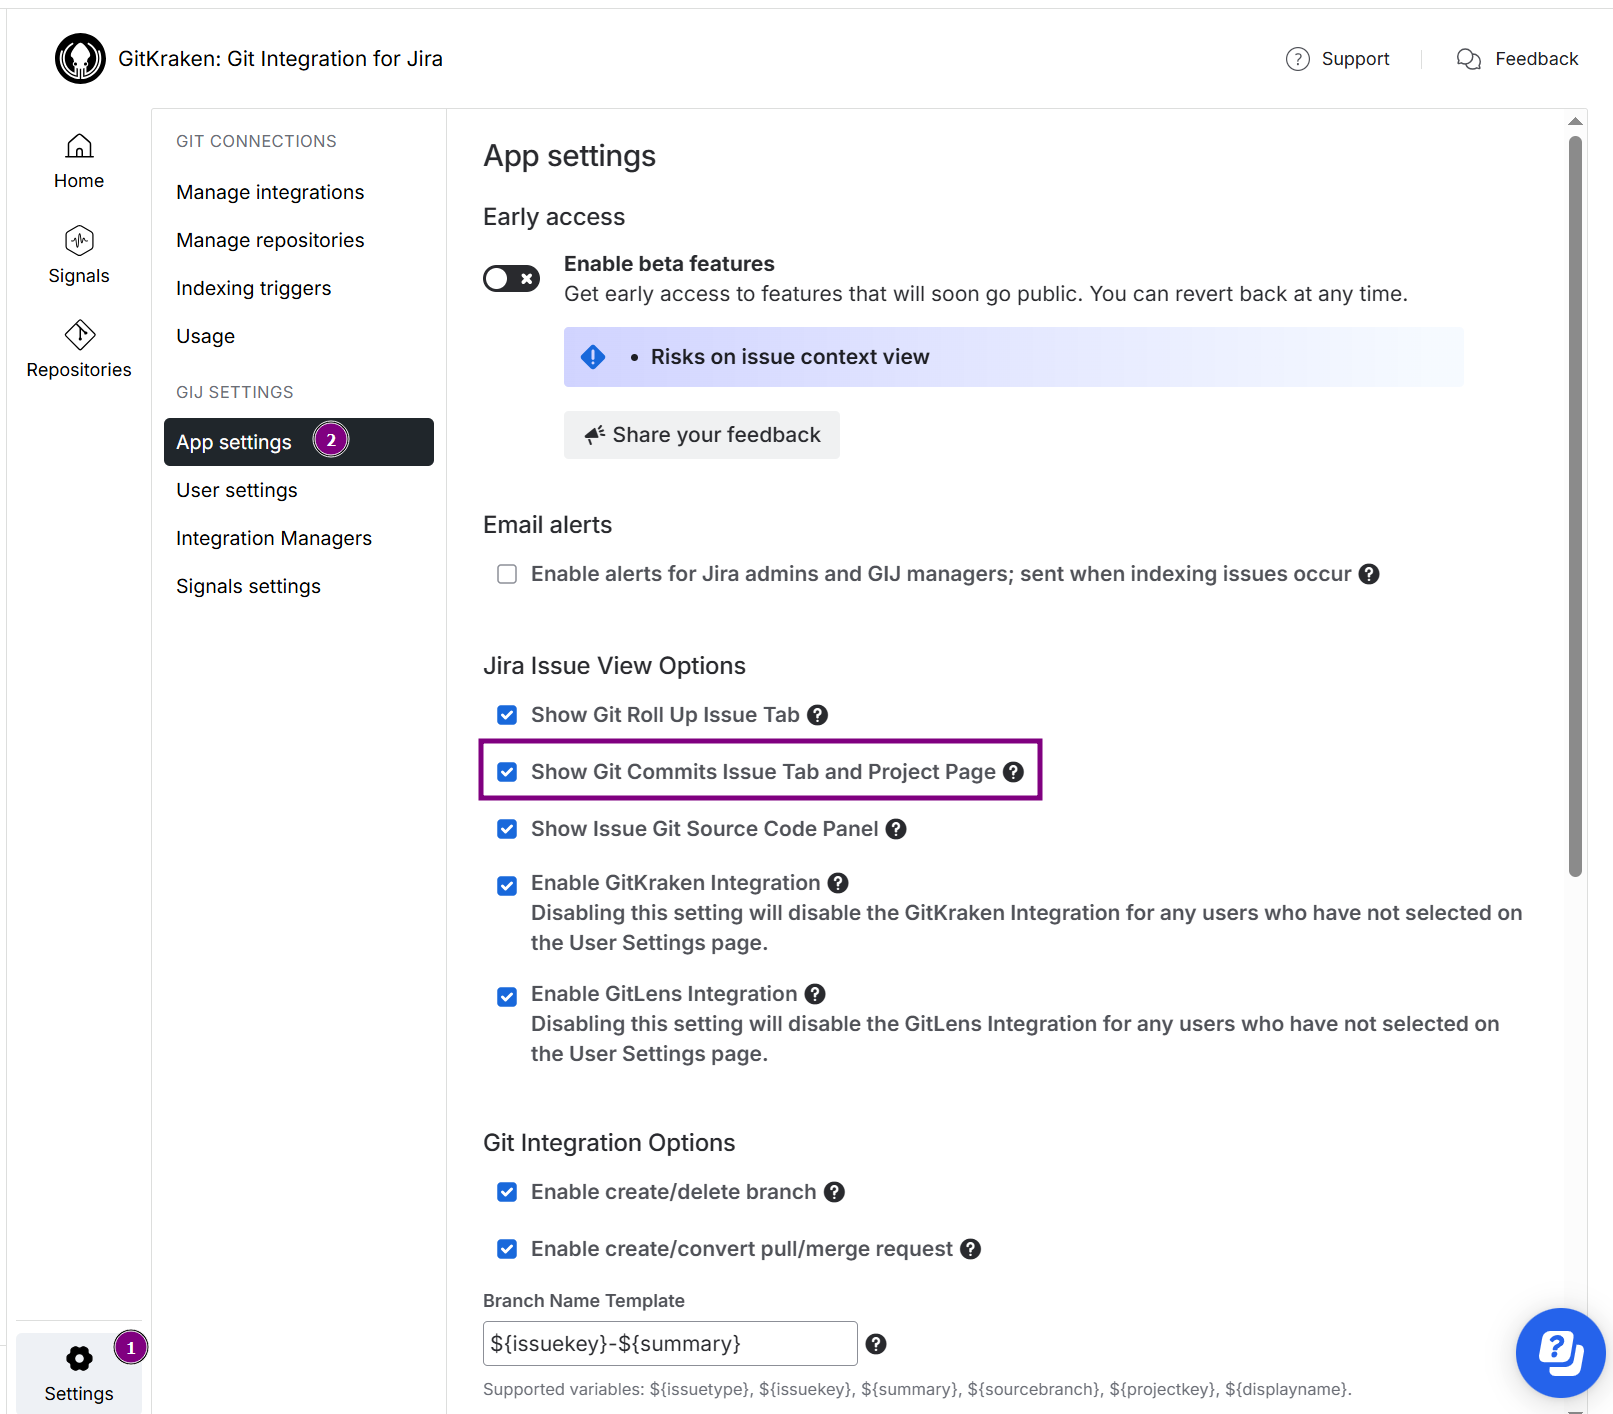Click help icon beside Show Git Roll Up Issue Tab
The height and width of the screenshot is (1414, 1613).
(817, 715)
